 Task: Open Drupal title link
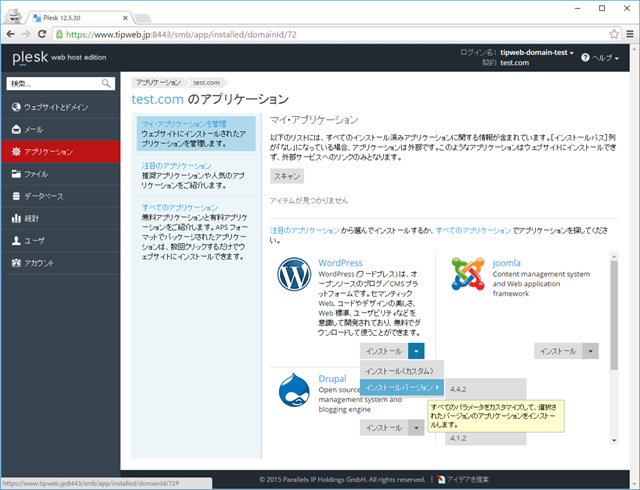332,379
